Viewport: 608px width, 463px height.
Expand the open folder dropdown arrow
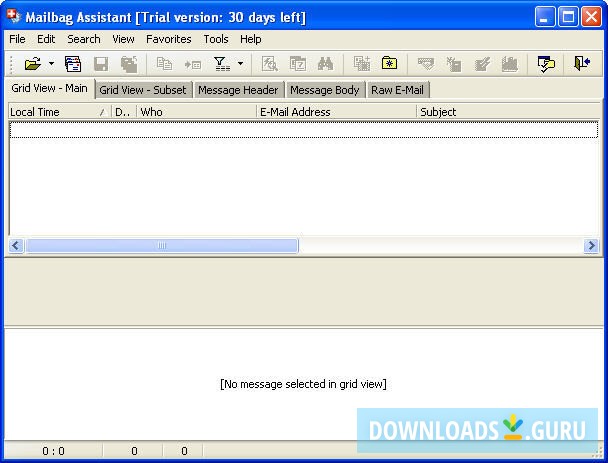(51, 64)
